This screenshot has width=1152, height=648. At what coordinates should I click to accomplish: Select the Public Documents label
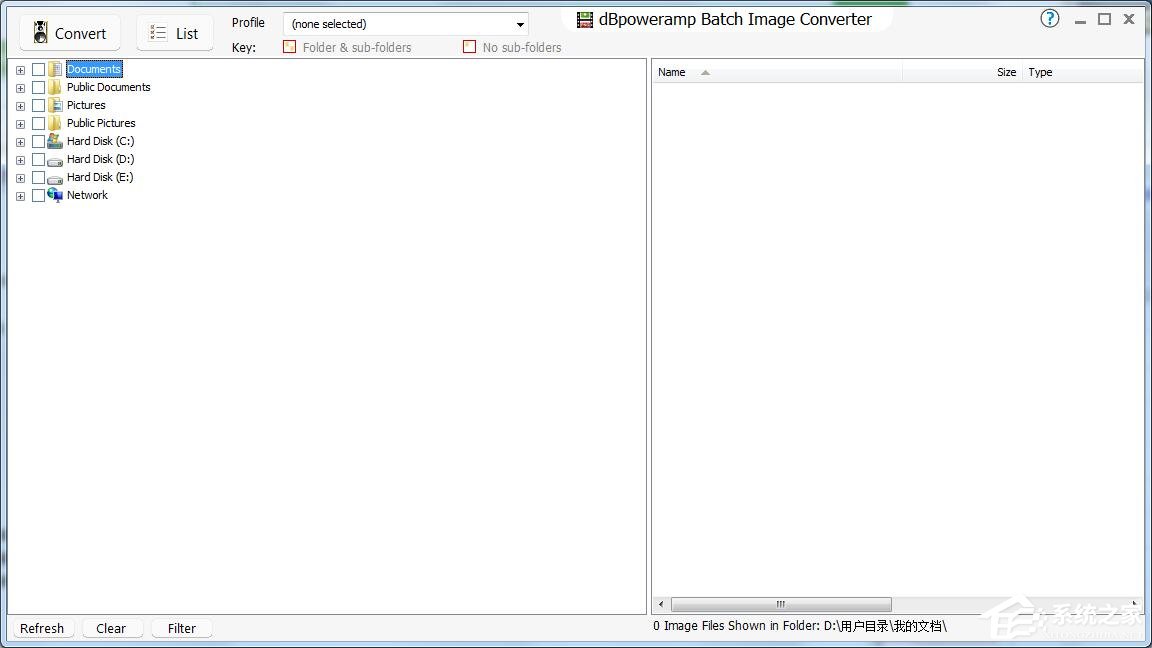[109, 87]
